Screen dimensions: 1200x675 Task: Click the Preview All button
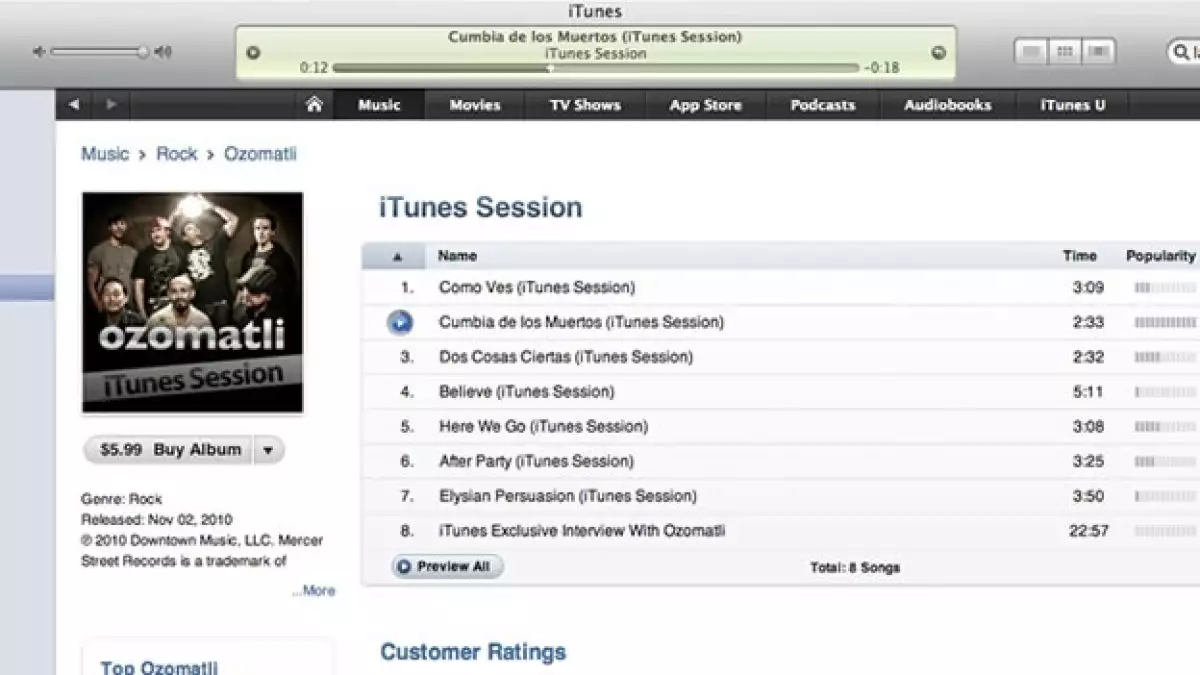(447, 567)
